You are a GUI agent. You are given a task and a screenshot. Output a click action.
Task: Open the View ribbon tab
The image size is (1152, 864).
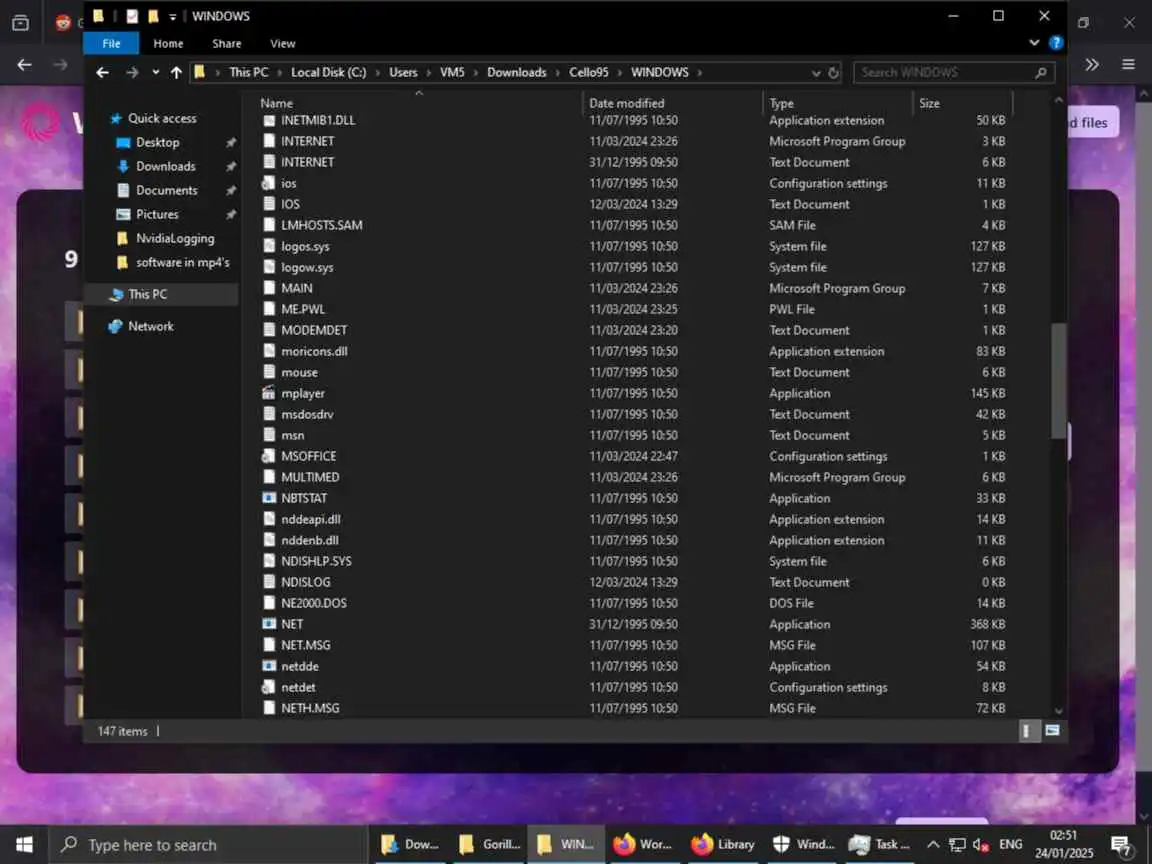click(x=283, y=43)
